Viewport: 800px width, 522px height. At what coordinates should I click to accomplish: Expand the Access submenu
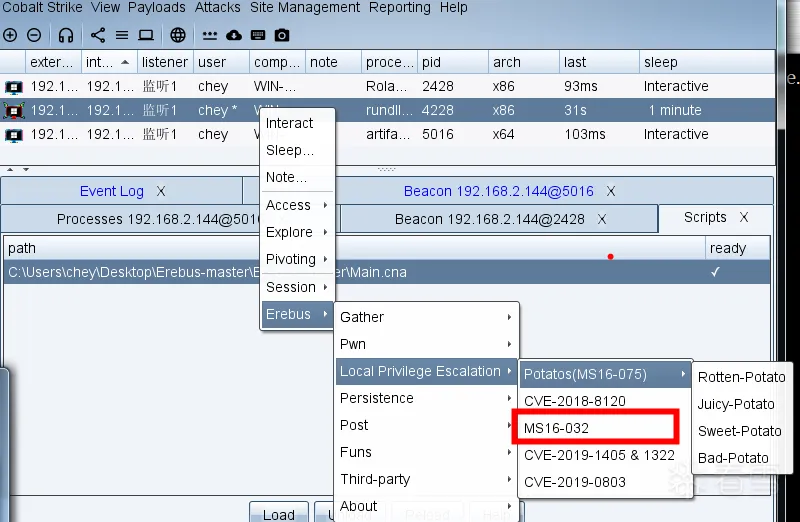click(297, 205)
